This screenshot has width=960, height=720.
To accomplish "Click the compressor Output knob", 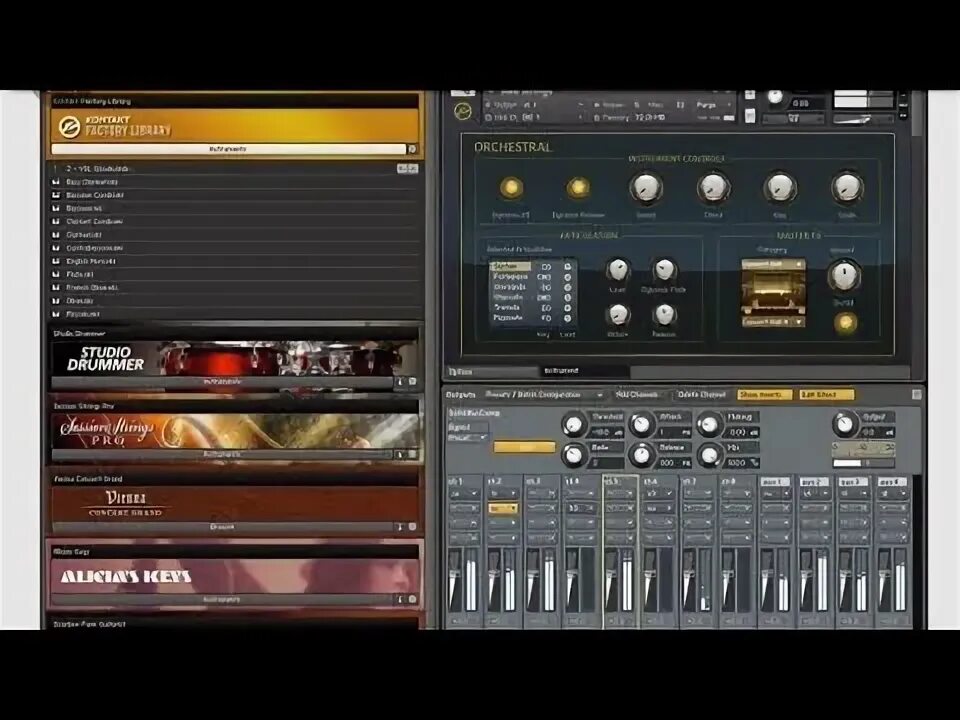I will tap(844, 423).
